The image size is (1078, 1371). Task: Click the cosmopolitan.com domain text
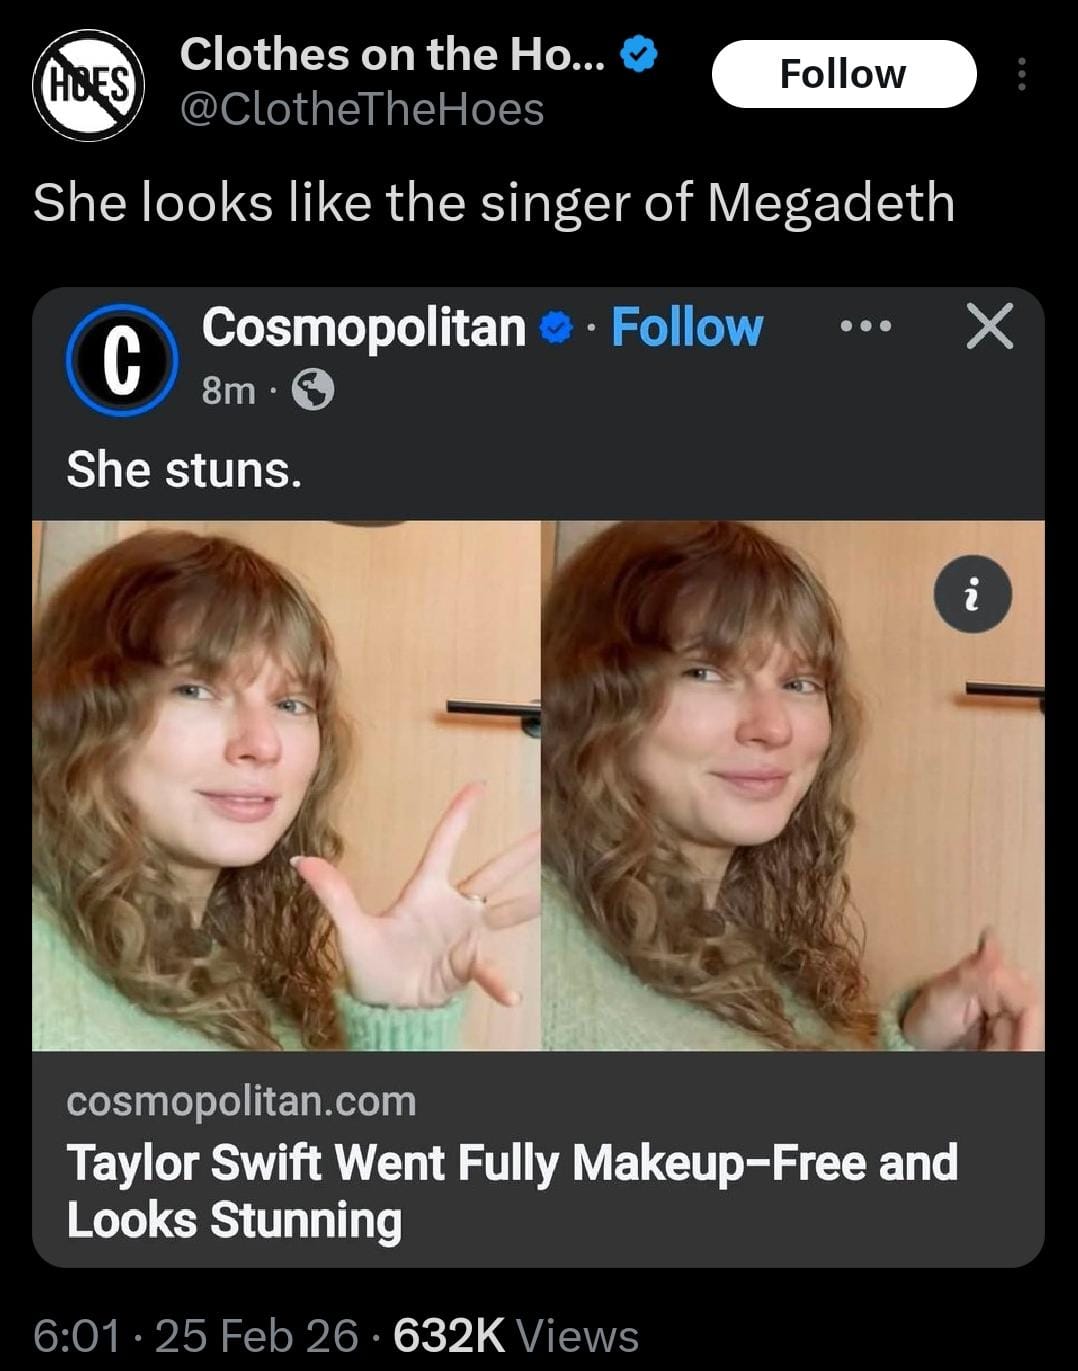[x=241, y=1101]
